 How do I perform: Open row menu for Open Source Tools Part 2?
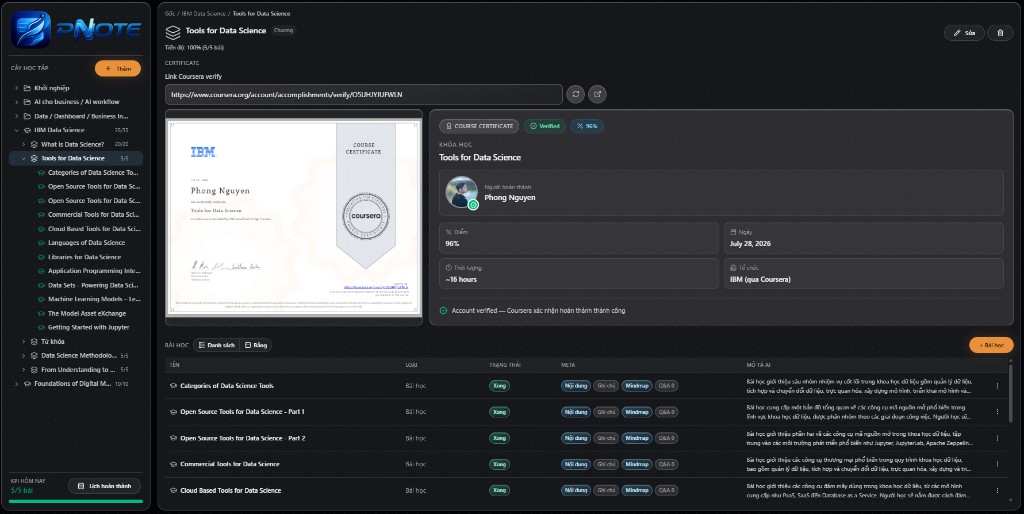click(997, 438)
